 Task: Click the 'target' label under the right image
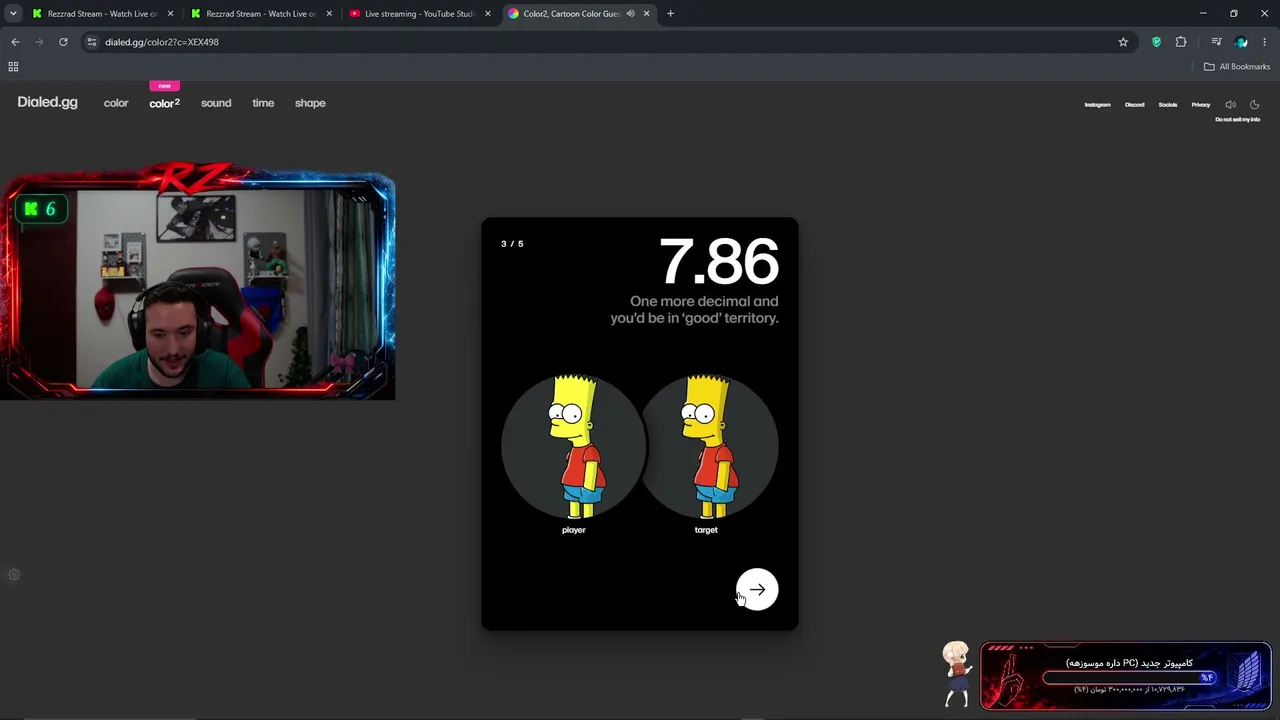click(706, 530)
